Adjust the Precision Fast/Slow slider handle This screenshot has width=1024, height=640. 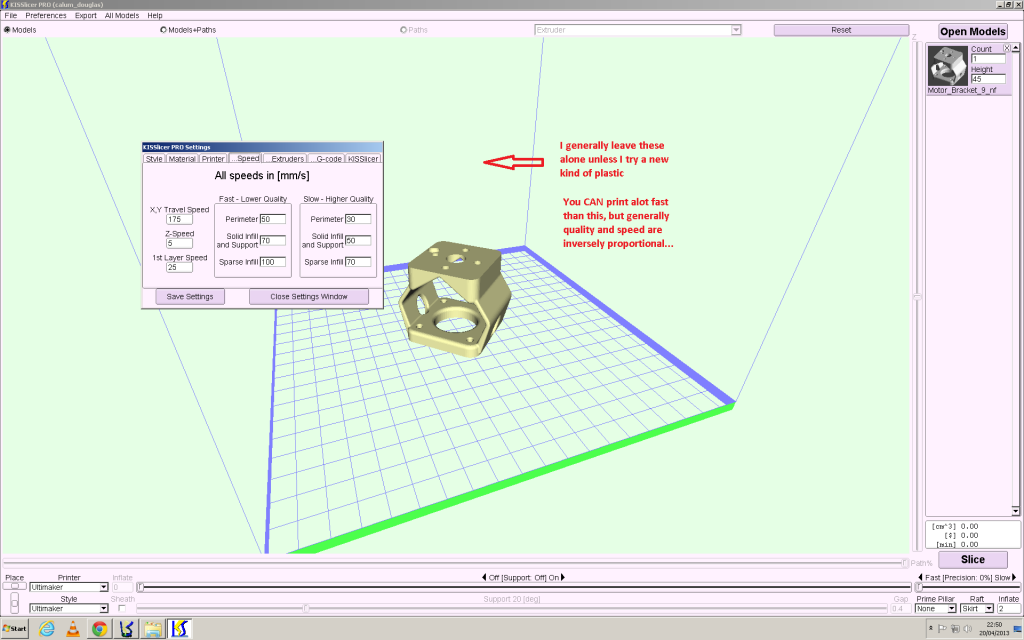coord(919,587)
